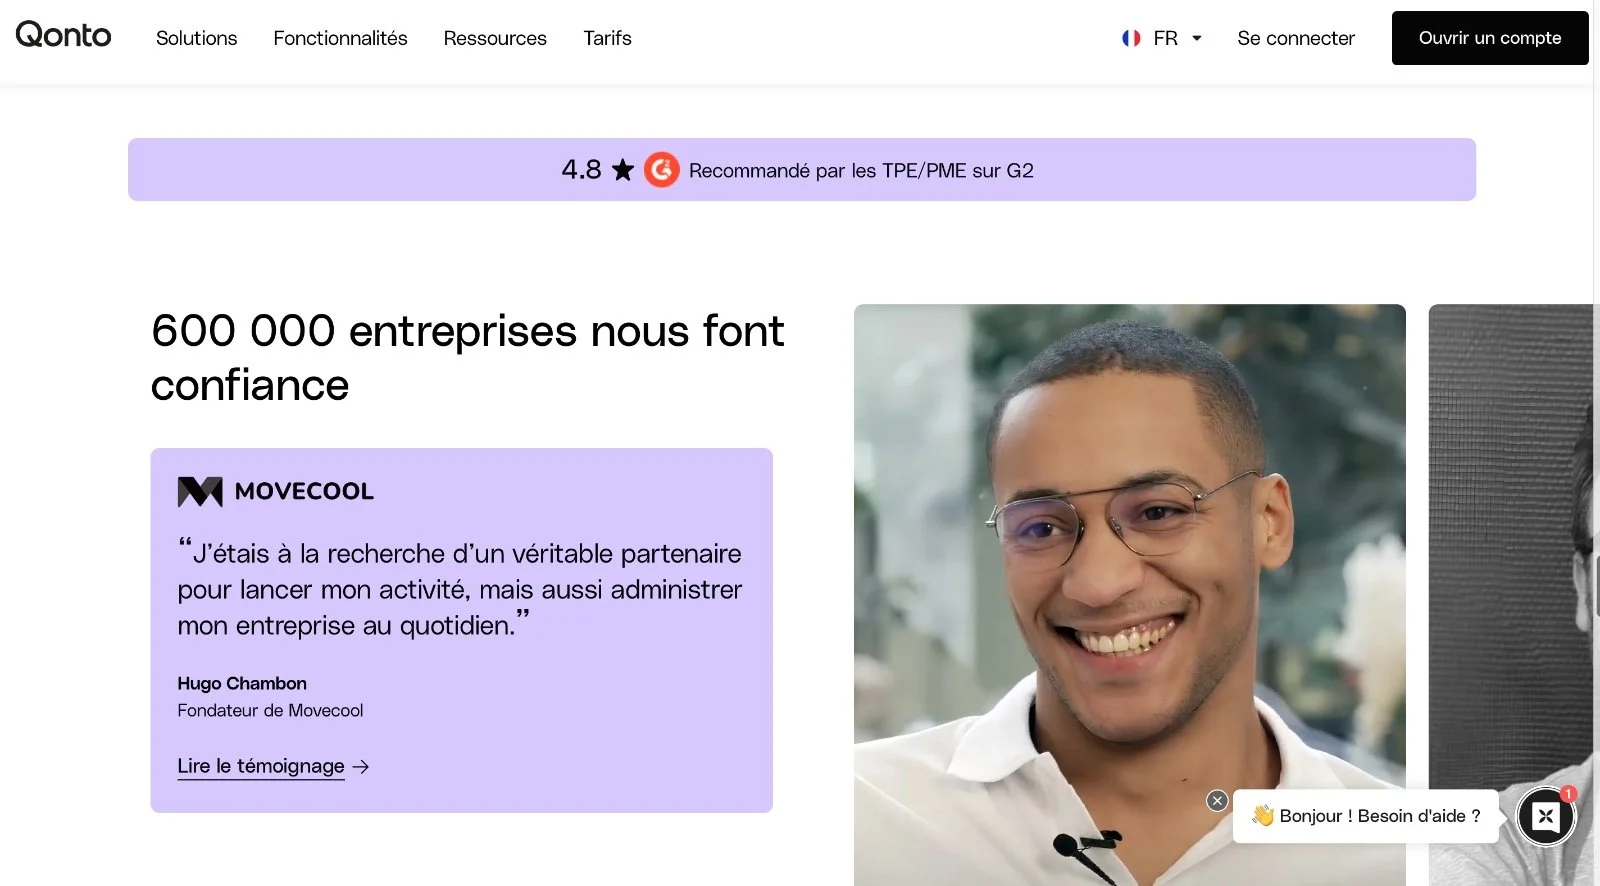Viewport: 1600px width, 886px height.
Task: Go to the Tarifs page
Action: 607,38
